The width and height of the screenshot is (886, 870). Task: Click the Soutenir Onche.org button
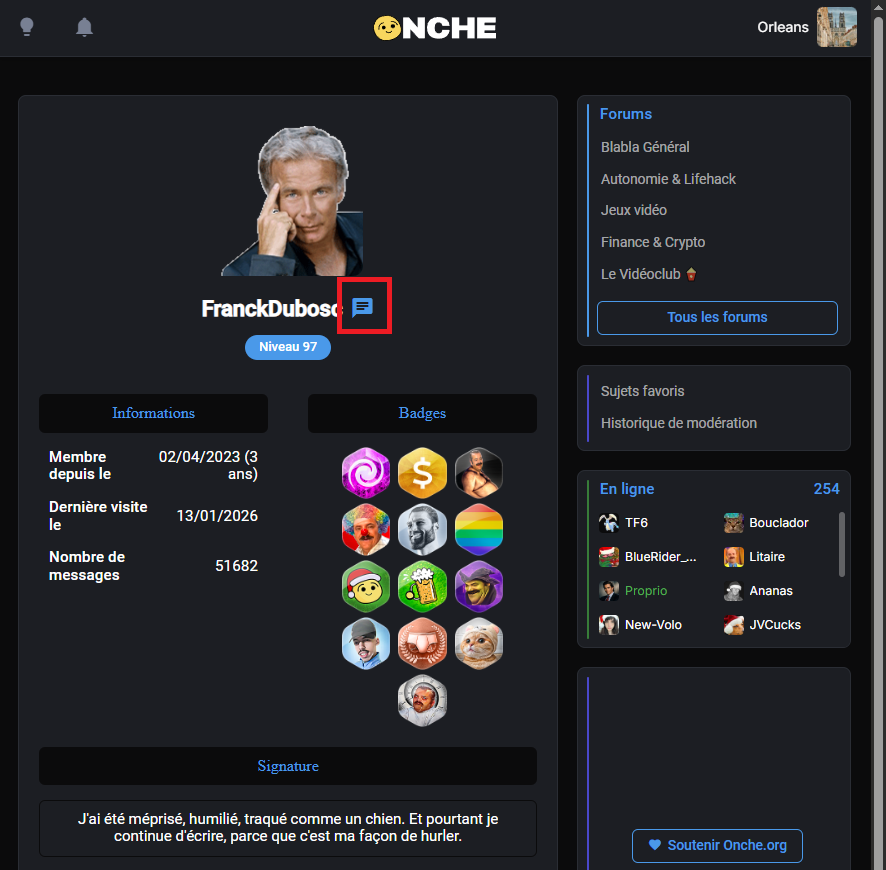(x=717, y=845)
